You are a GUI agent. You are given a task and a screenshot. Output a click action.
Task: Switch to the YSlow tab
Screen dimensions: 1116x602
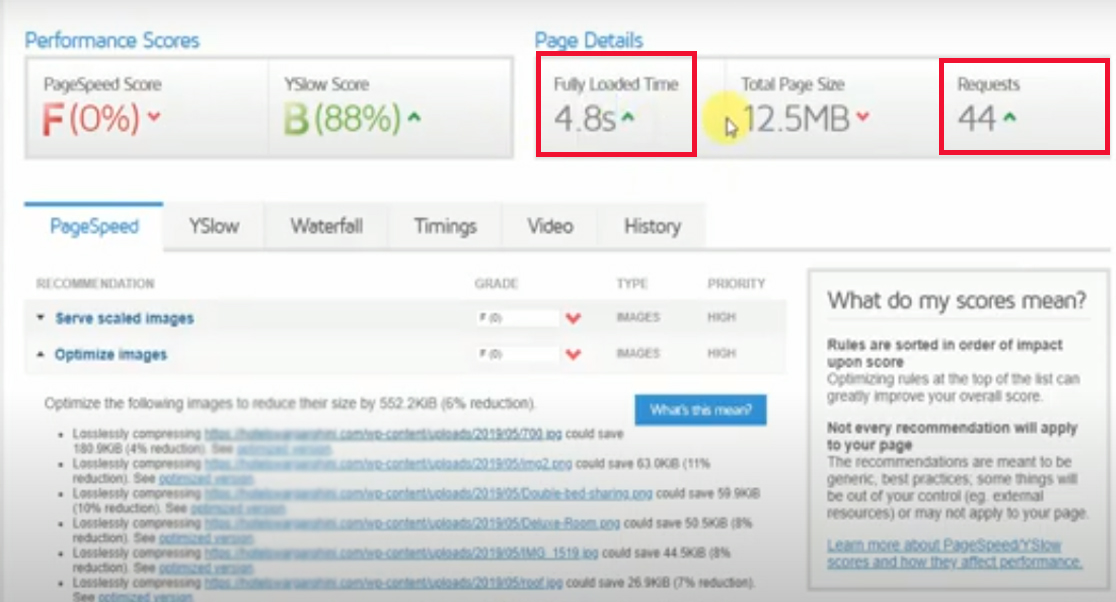(x=214, y=227)
